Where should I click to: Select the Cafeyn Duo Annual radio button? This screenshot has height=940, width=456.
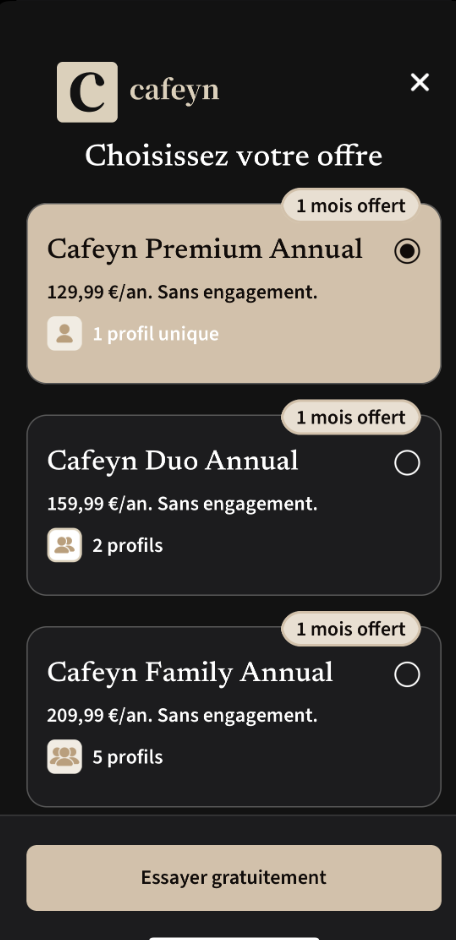coord(407,463)
